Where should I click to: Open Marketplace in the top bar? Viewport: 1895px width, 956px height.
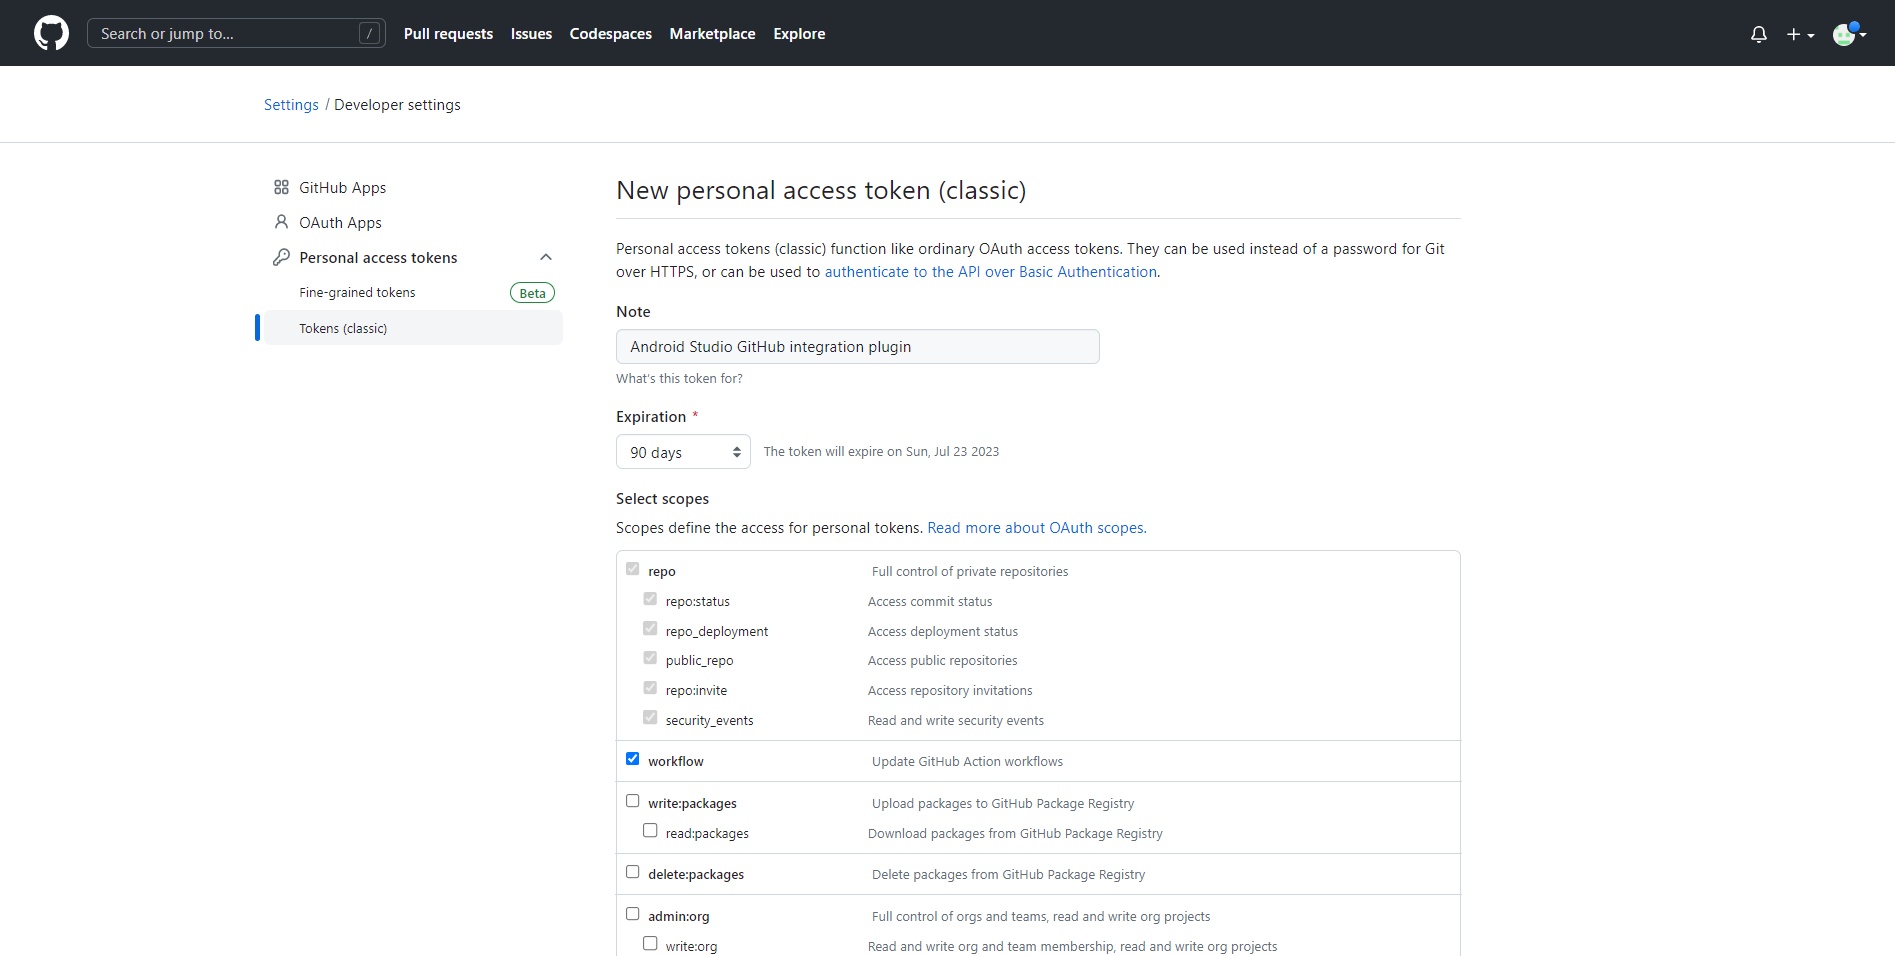coord(712,34)
